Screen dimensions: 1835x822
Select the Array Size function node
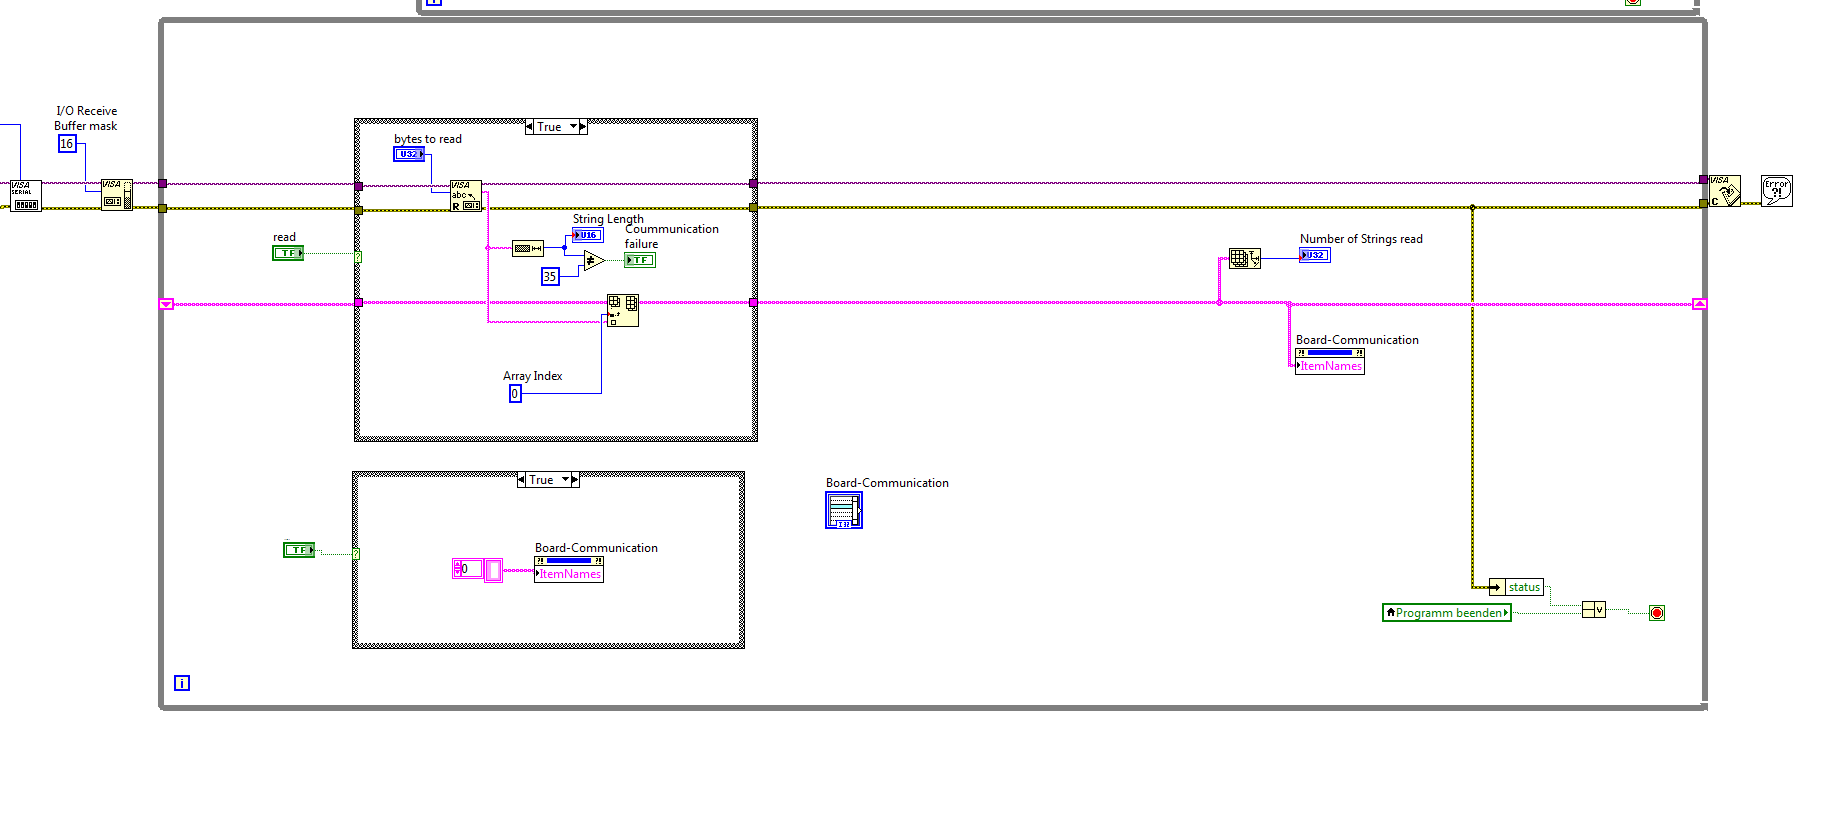(x=1245, y=258)
